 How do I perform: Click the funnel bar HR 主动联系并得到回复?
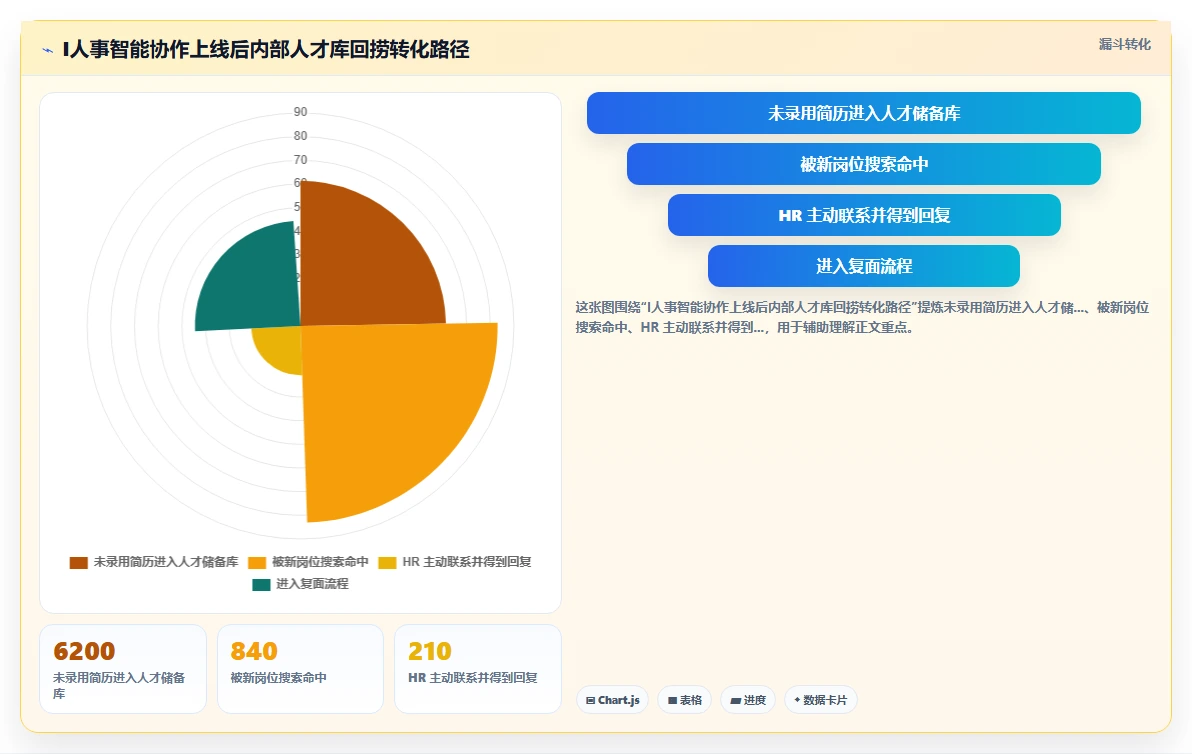864,215
